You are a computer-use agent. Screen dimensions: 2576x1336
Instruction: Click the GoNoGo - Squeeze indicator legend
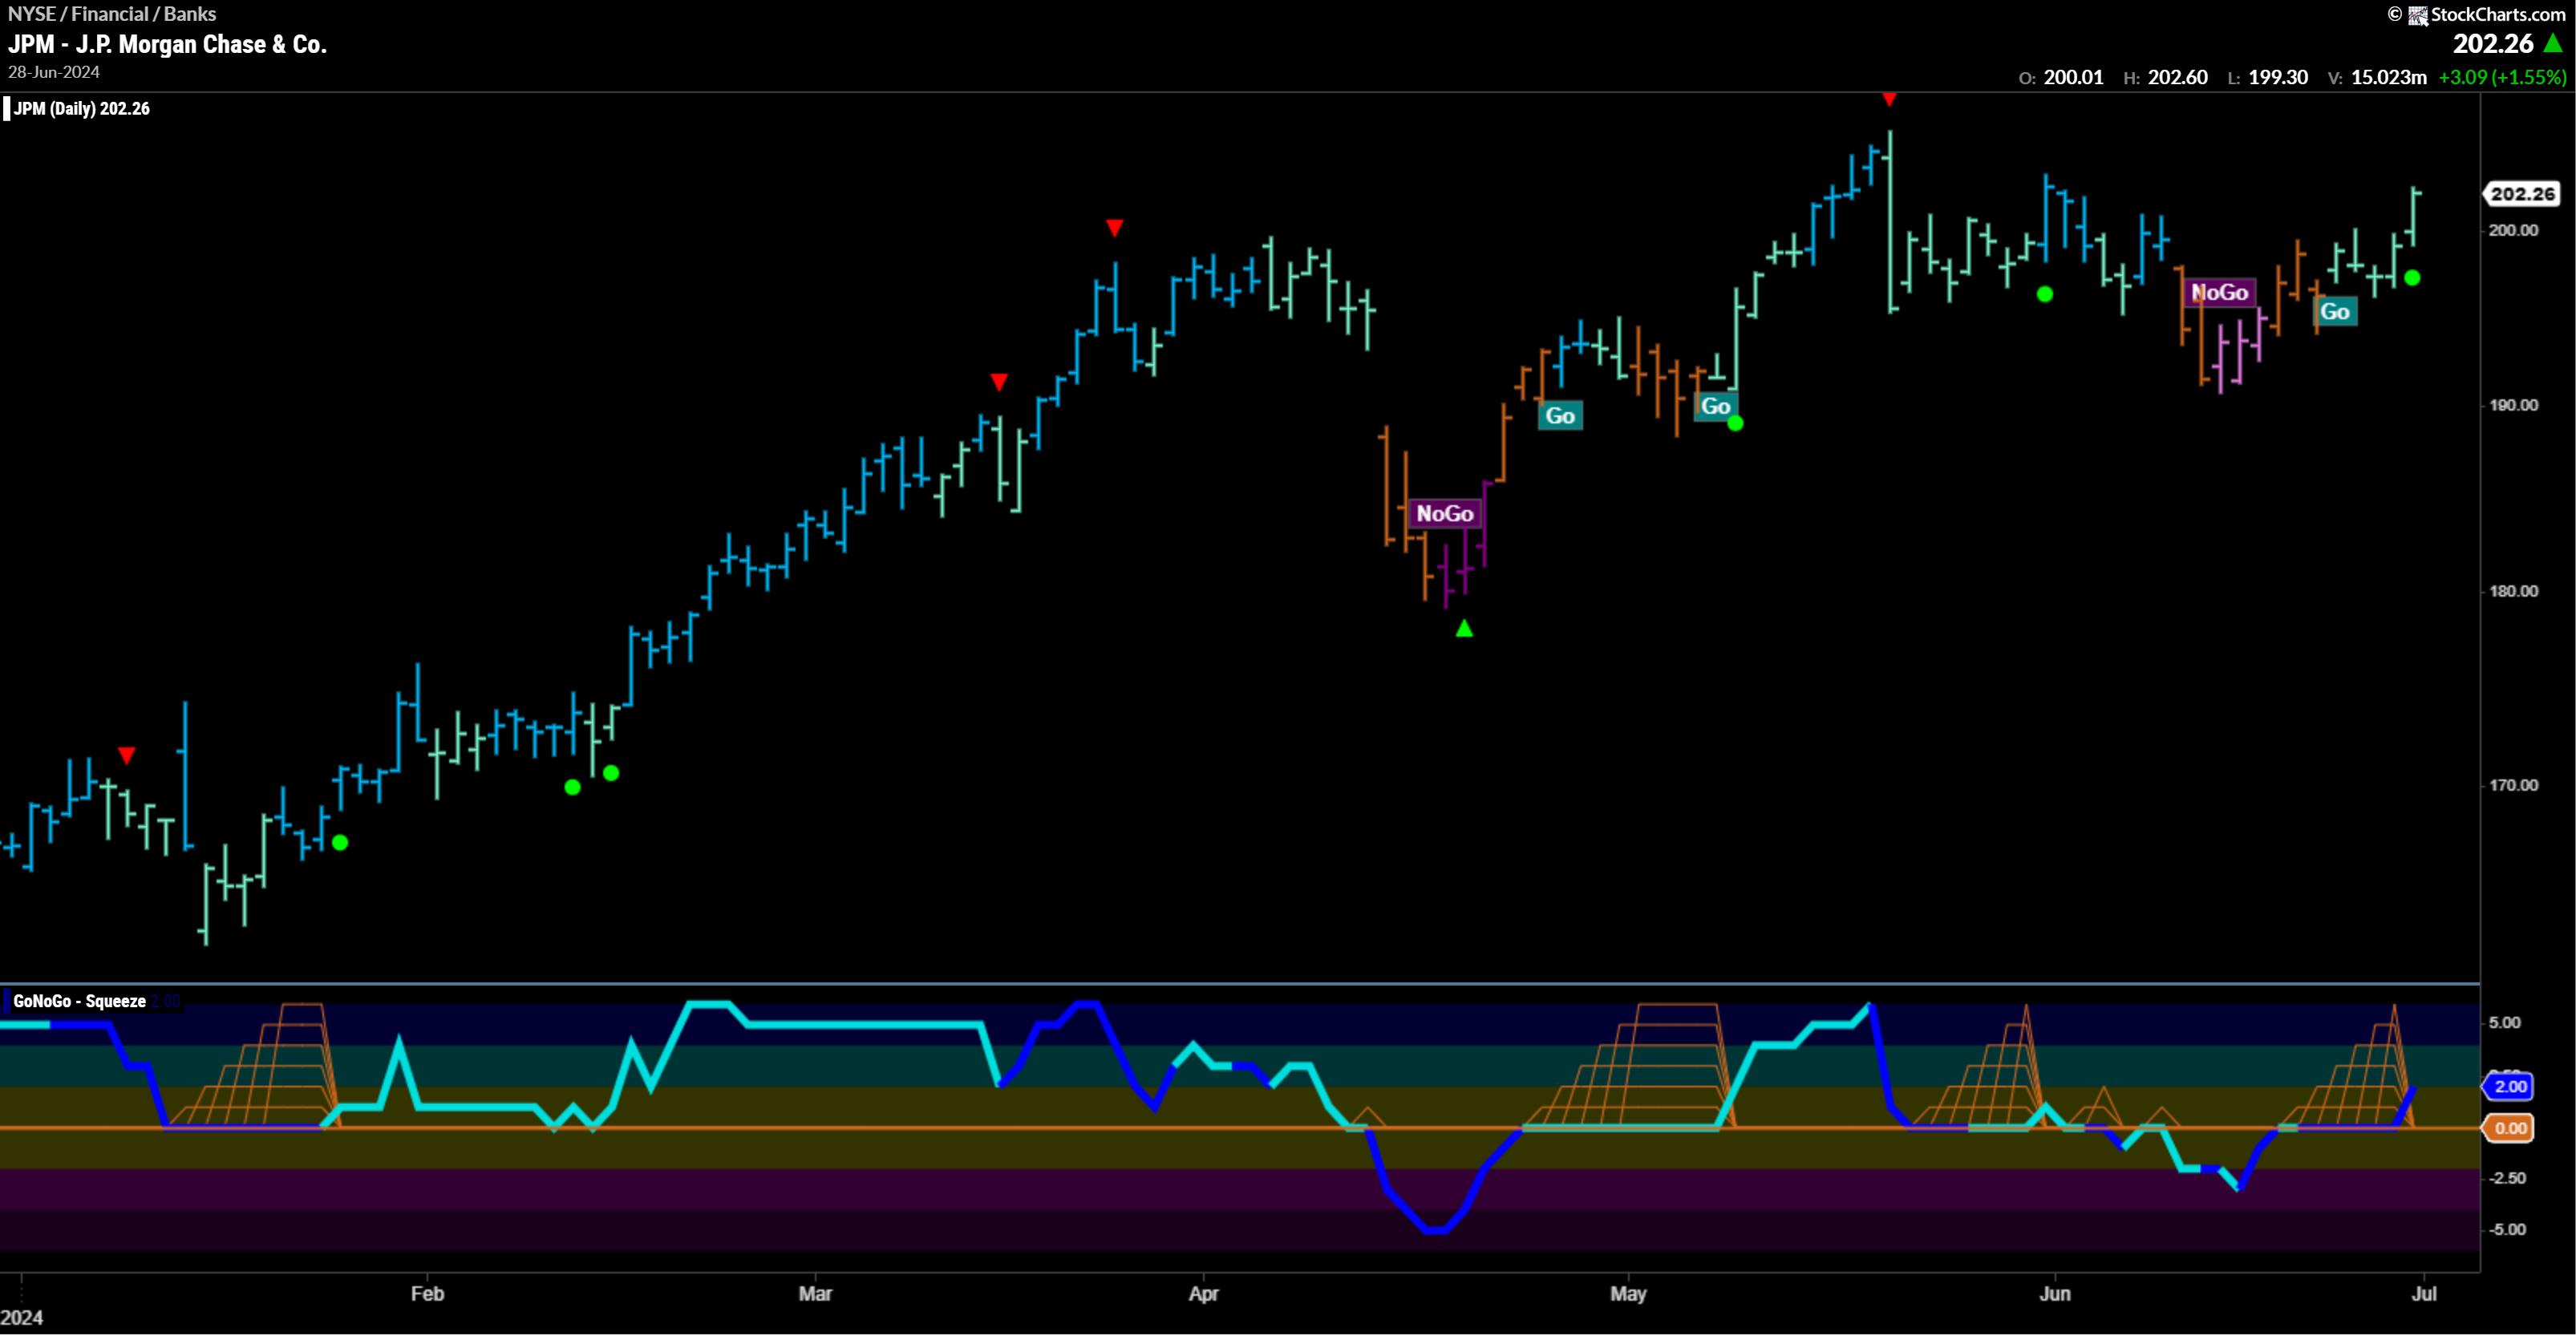click(80, 1001)
